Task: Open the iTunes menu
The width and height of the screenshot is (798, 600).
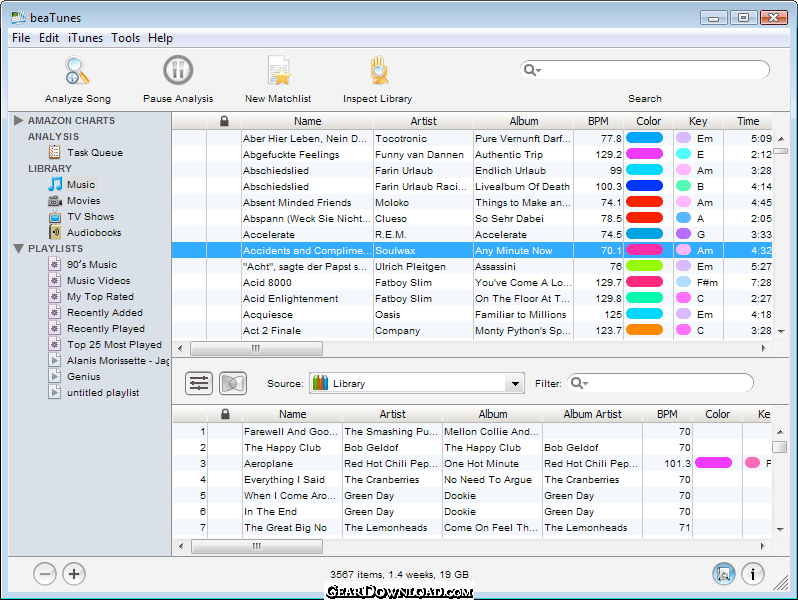Action: coord(85,38)
